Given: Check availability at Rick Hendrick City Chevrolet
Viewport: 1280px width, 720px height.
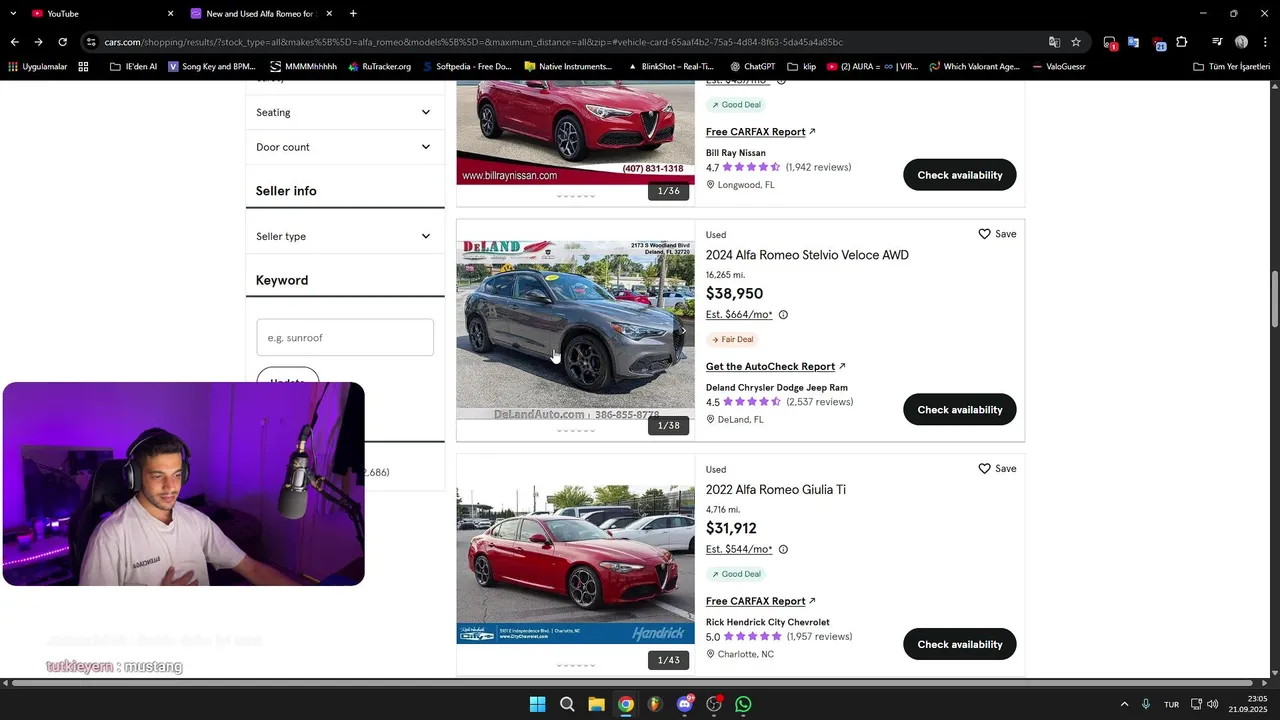Looking at the screenshot, I should [x=960, y=645].
